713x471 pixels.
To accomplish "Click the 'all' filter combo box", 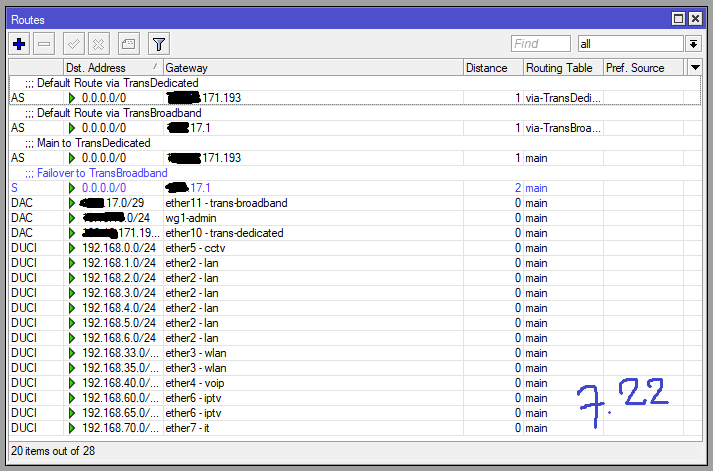I will (x=631, y=44).
